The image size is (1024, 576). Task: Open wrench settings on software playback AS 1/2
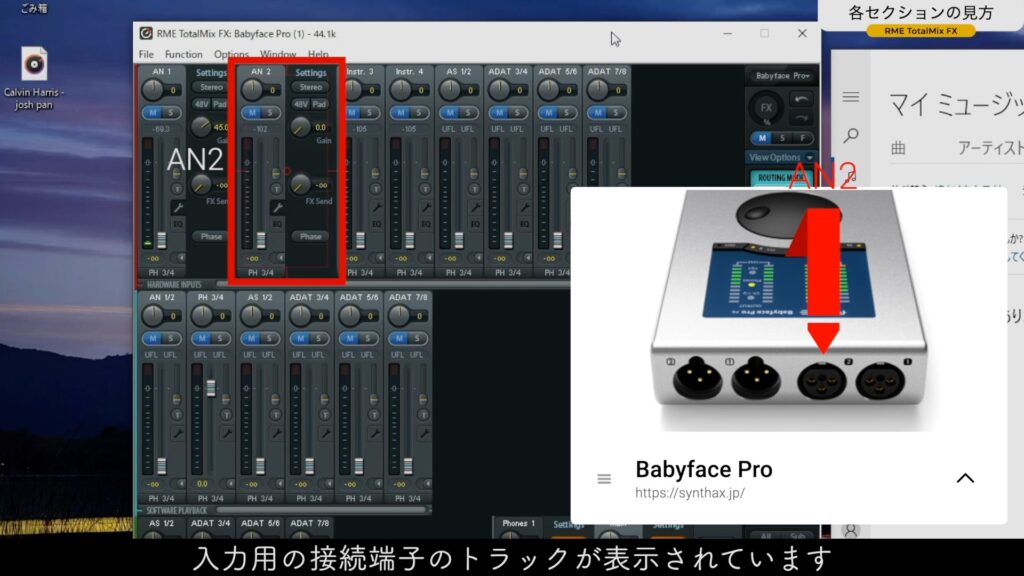click(x=276, y=433)
